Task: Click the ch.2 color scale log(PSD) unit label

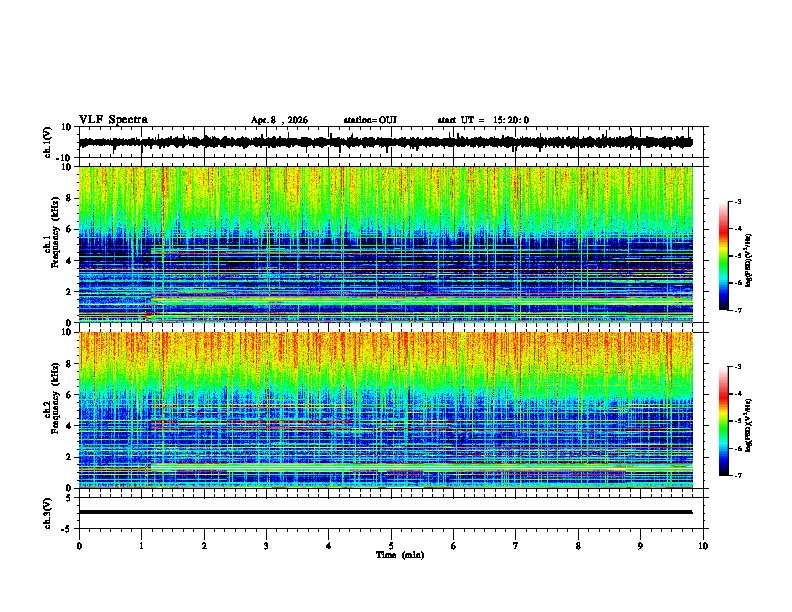Action: point(749,425)
